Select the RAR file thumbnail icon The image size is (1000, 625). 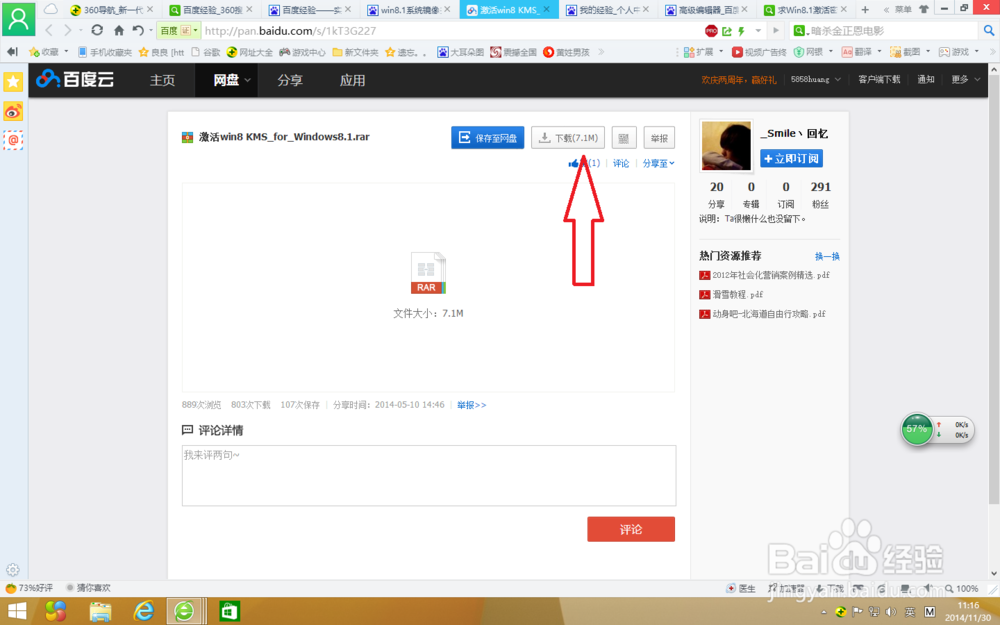click(428, 270)
